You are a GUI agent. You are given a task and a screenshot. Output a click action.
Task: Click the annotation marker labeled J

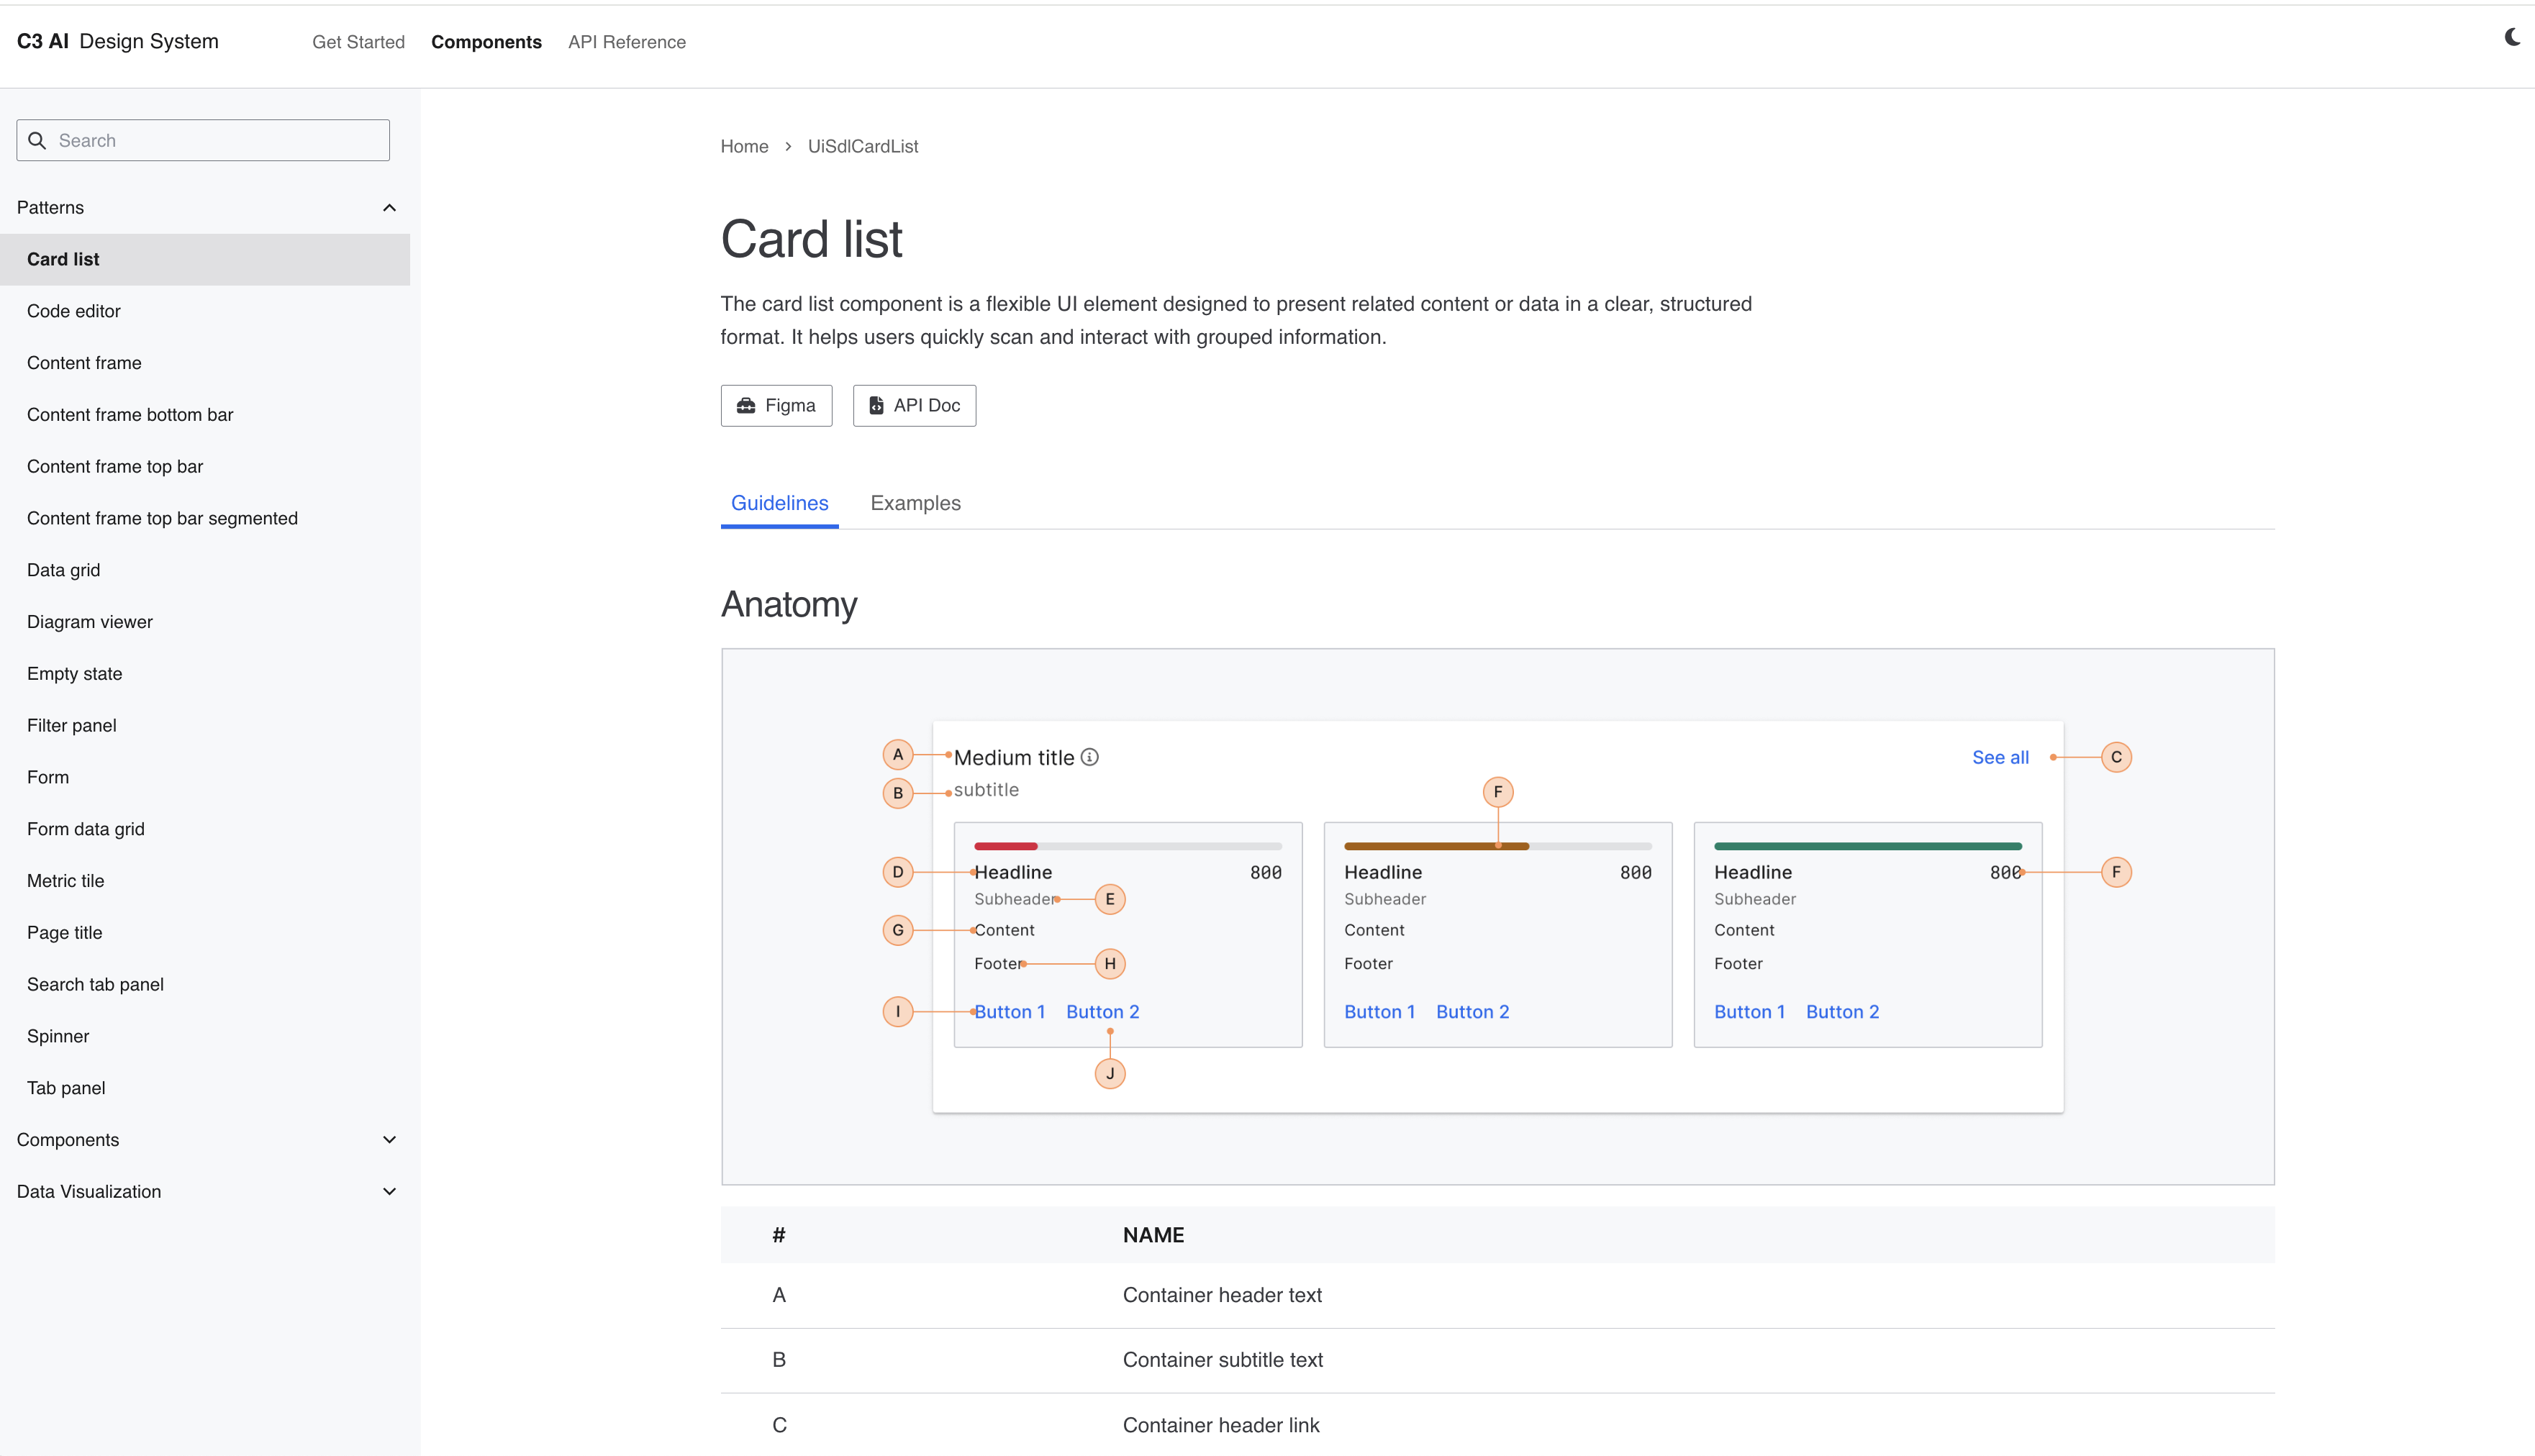point(1110,1074)
